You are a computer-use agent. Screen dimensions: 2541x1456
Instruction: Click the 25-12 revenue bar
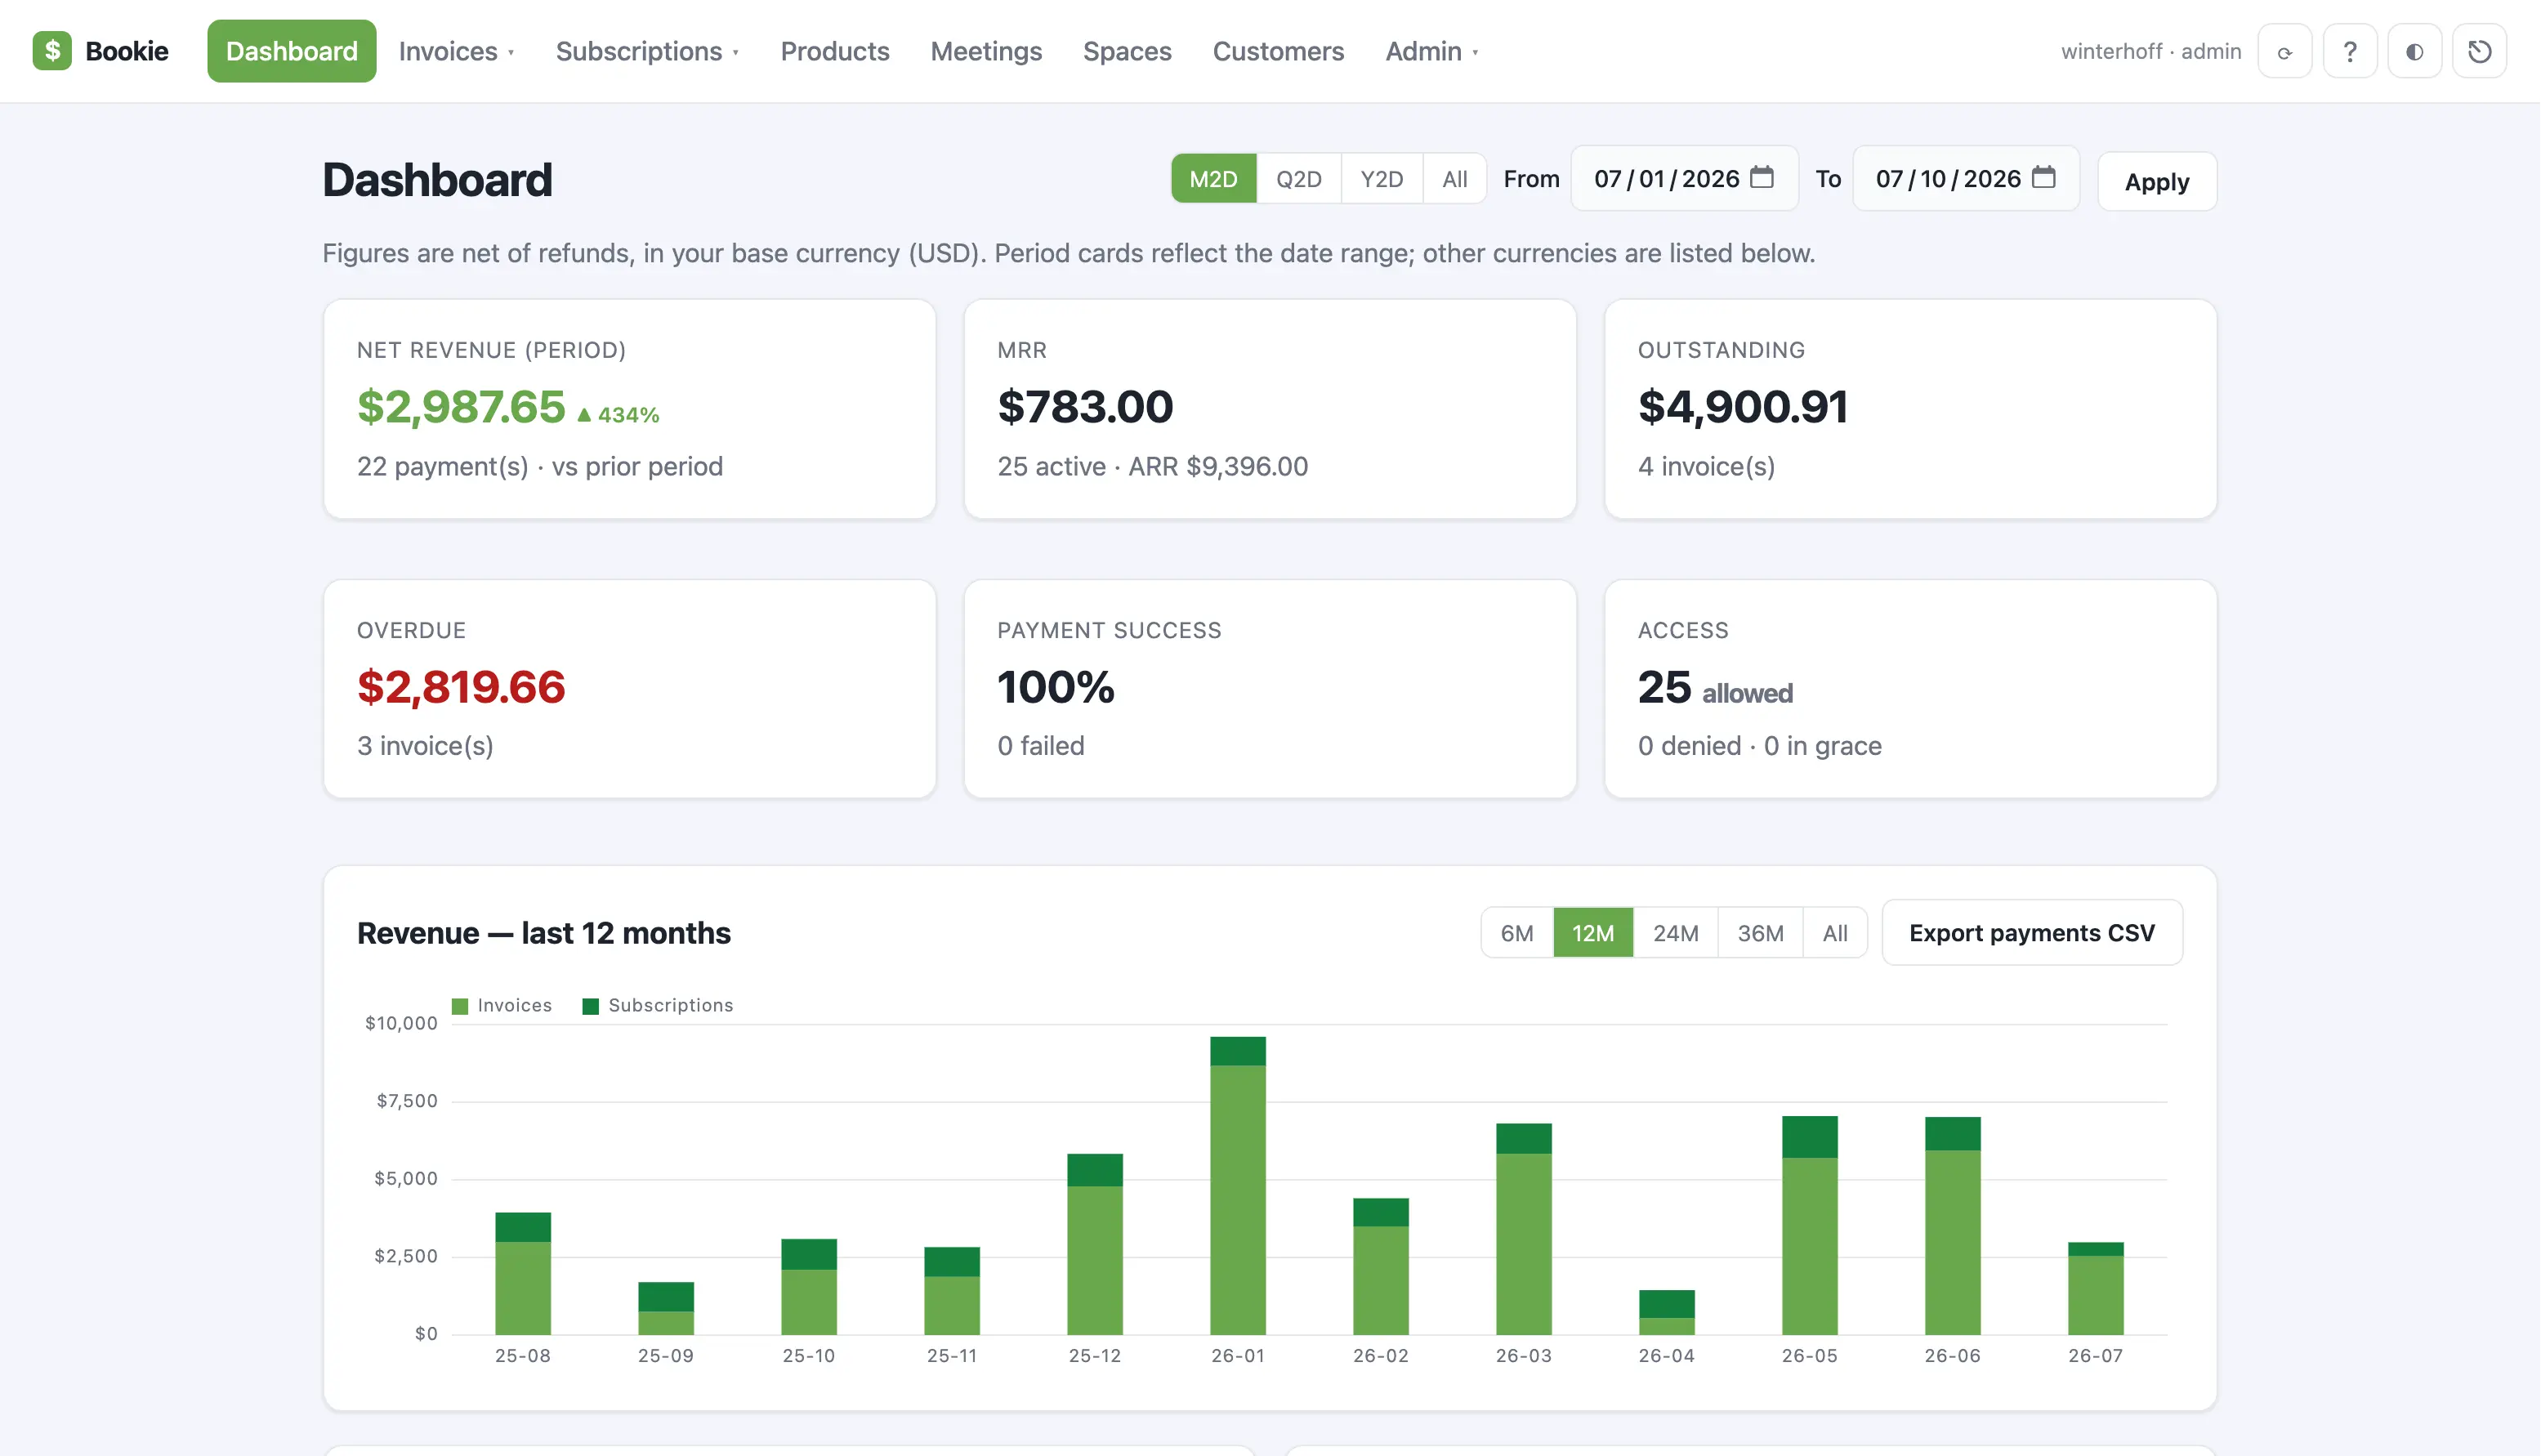point(1095,1244)
